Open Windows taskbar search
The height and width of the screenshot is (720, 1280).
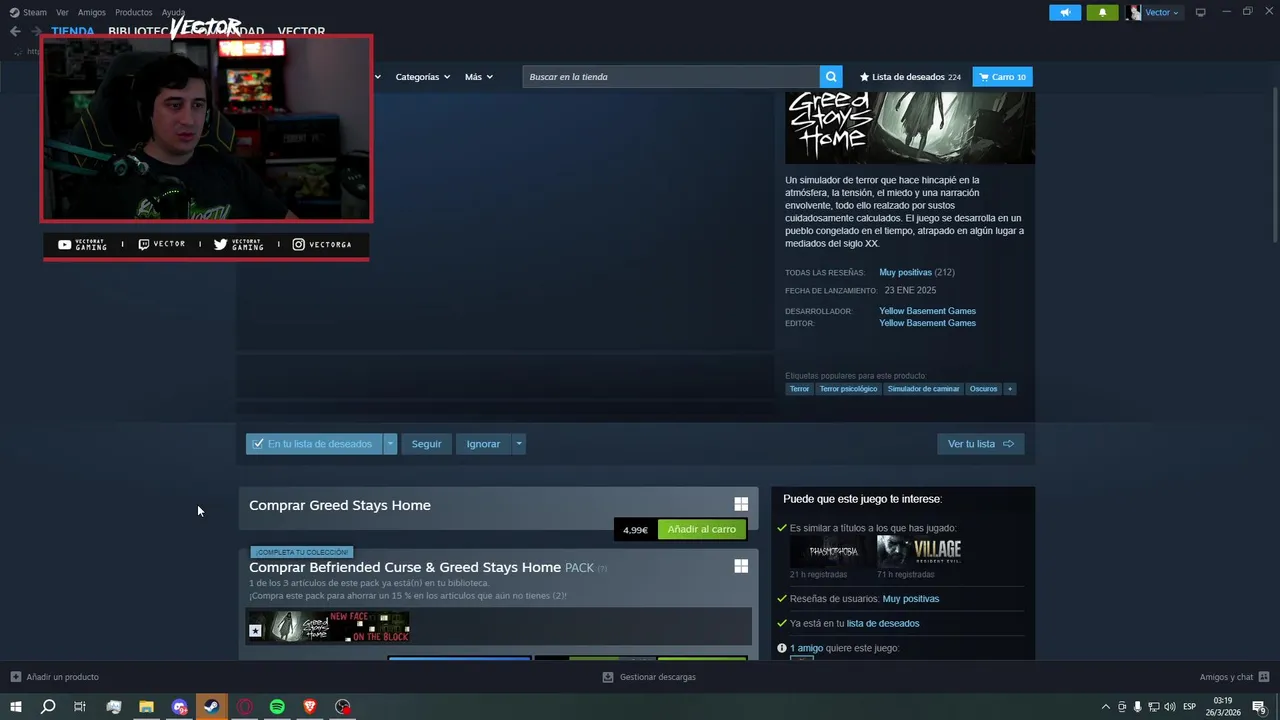(x=47, y=707)
